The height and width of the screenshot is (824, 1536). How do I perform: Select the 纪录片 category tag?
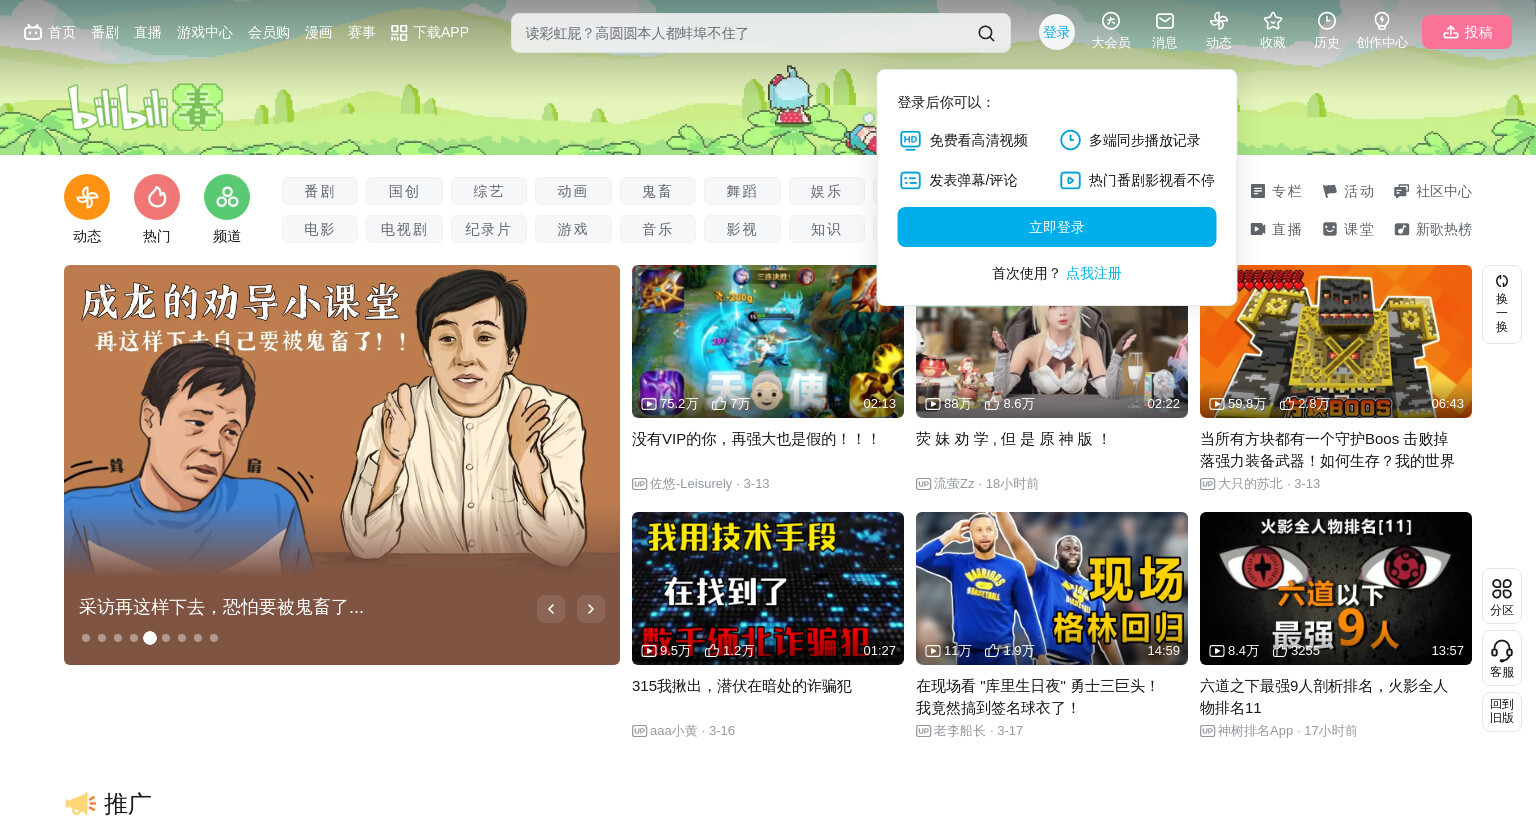tap(489, 229)
